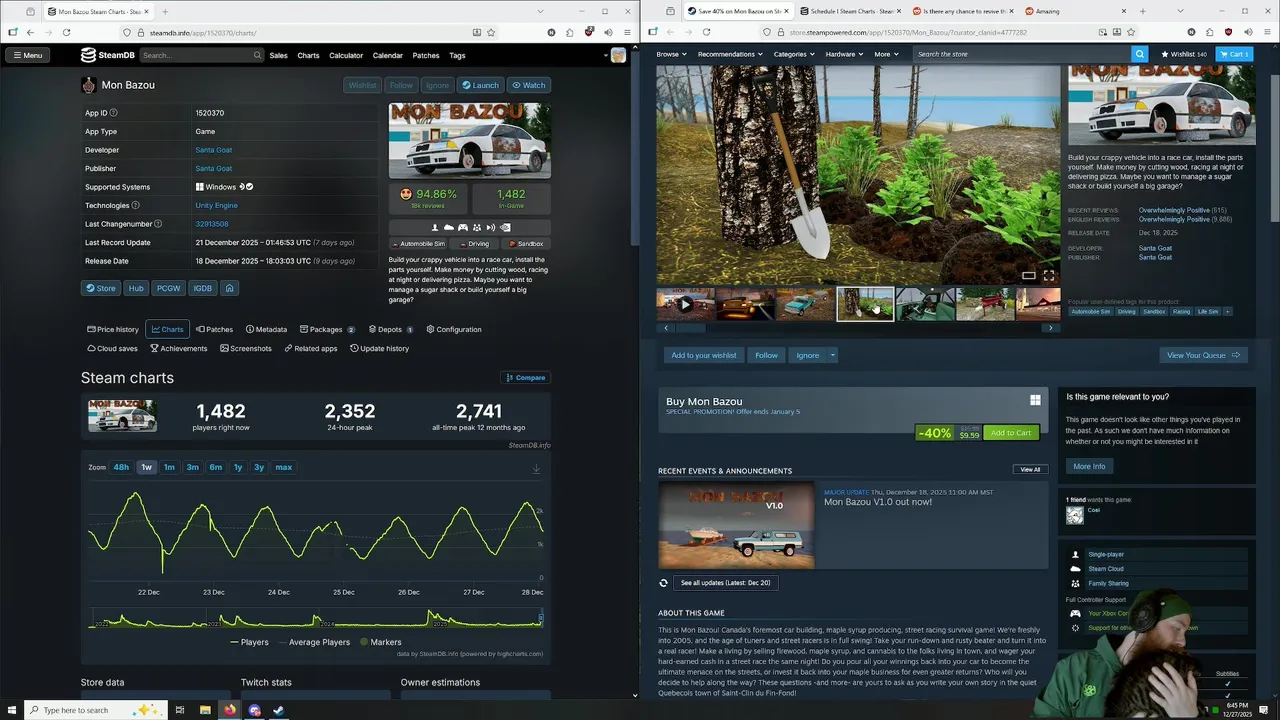Toggle Follow on the Steam store page
1280x720 pixels.
[x=767, y=355]
